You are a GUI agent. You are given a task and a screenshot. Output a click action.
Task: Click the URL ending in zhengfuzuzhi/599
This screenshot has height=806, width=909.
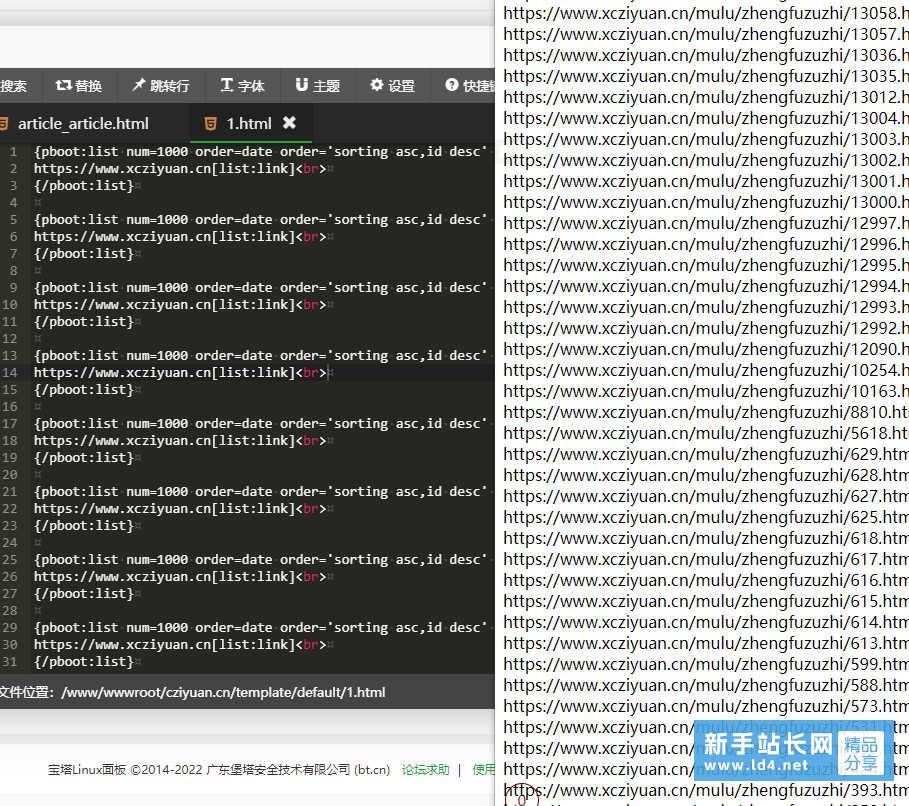click(x=706, y=664)
